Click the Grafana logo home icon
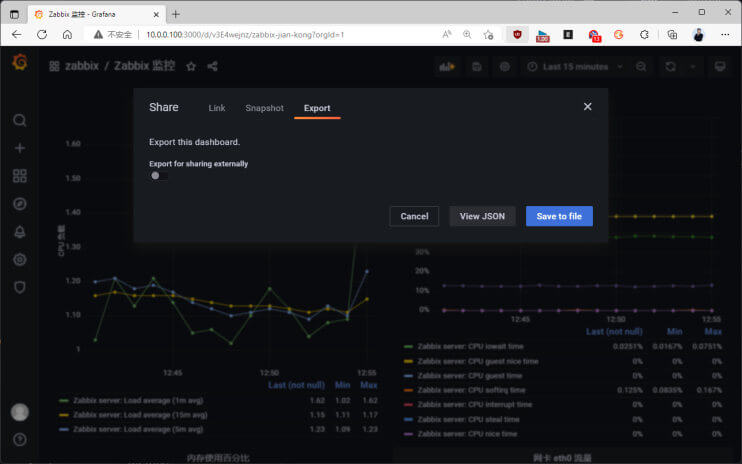 pos(20,62)
